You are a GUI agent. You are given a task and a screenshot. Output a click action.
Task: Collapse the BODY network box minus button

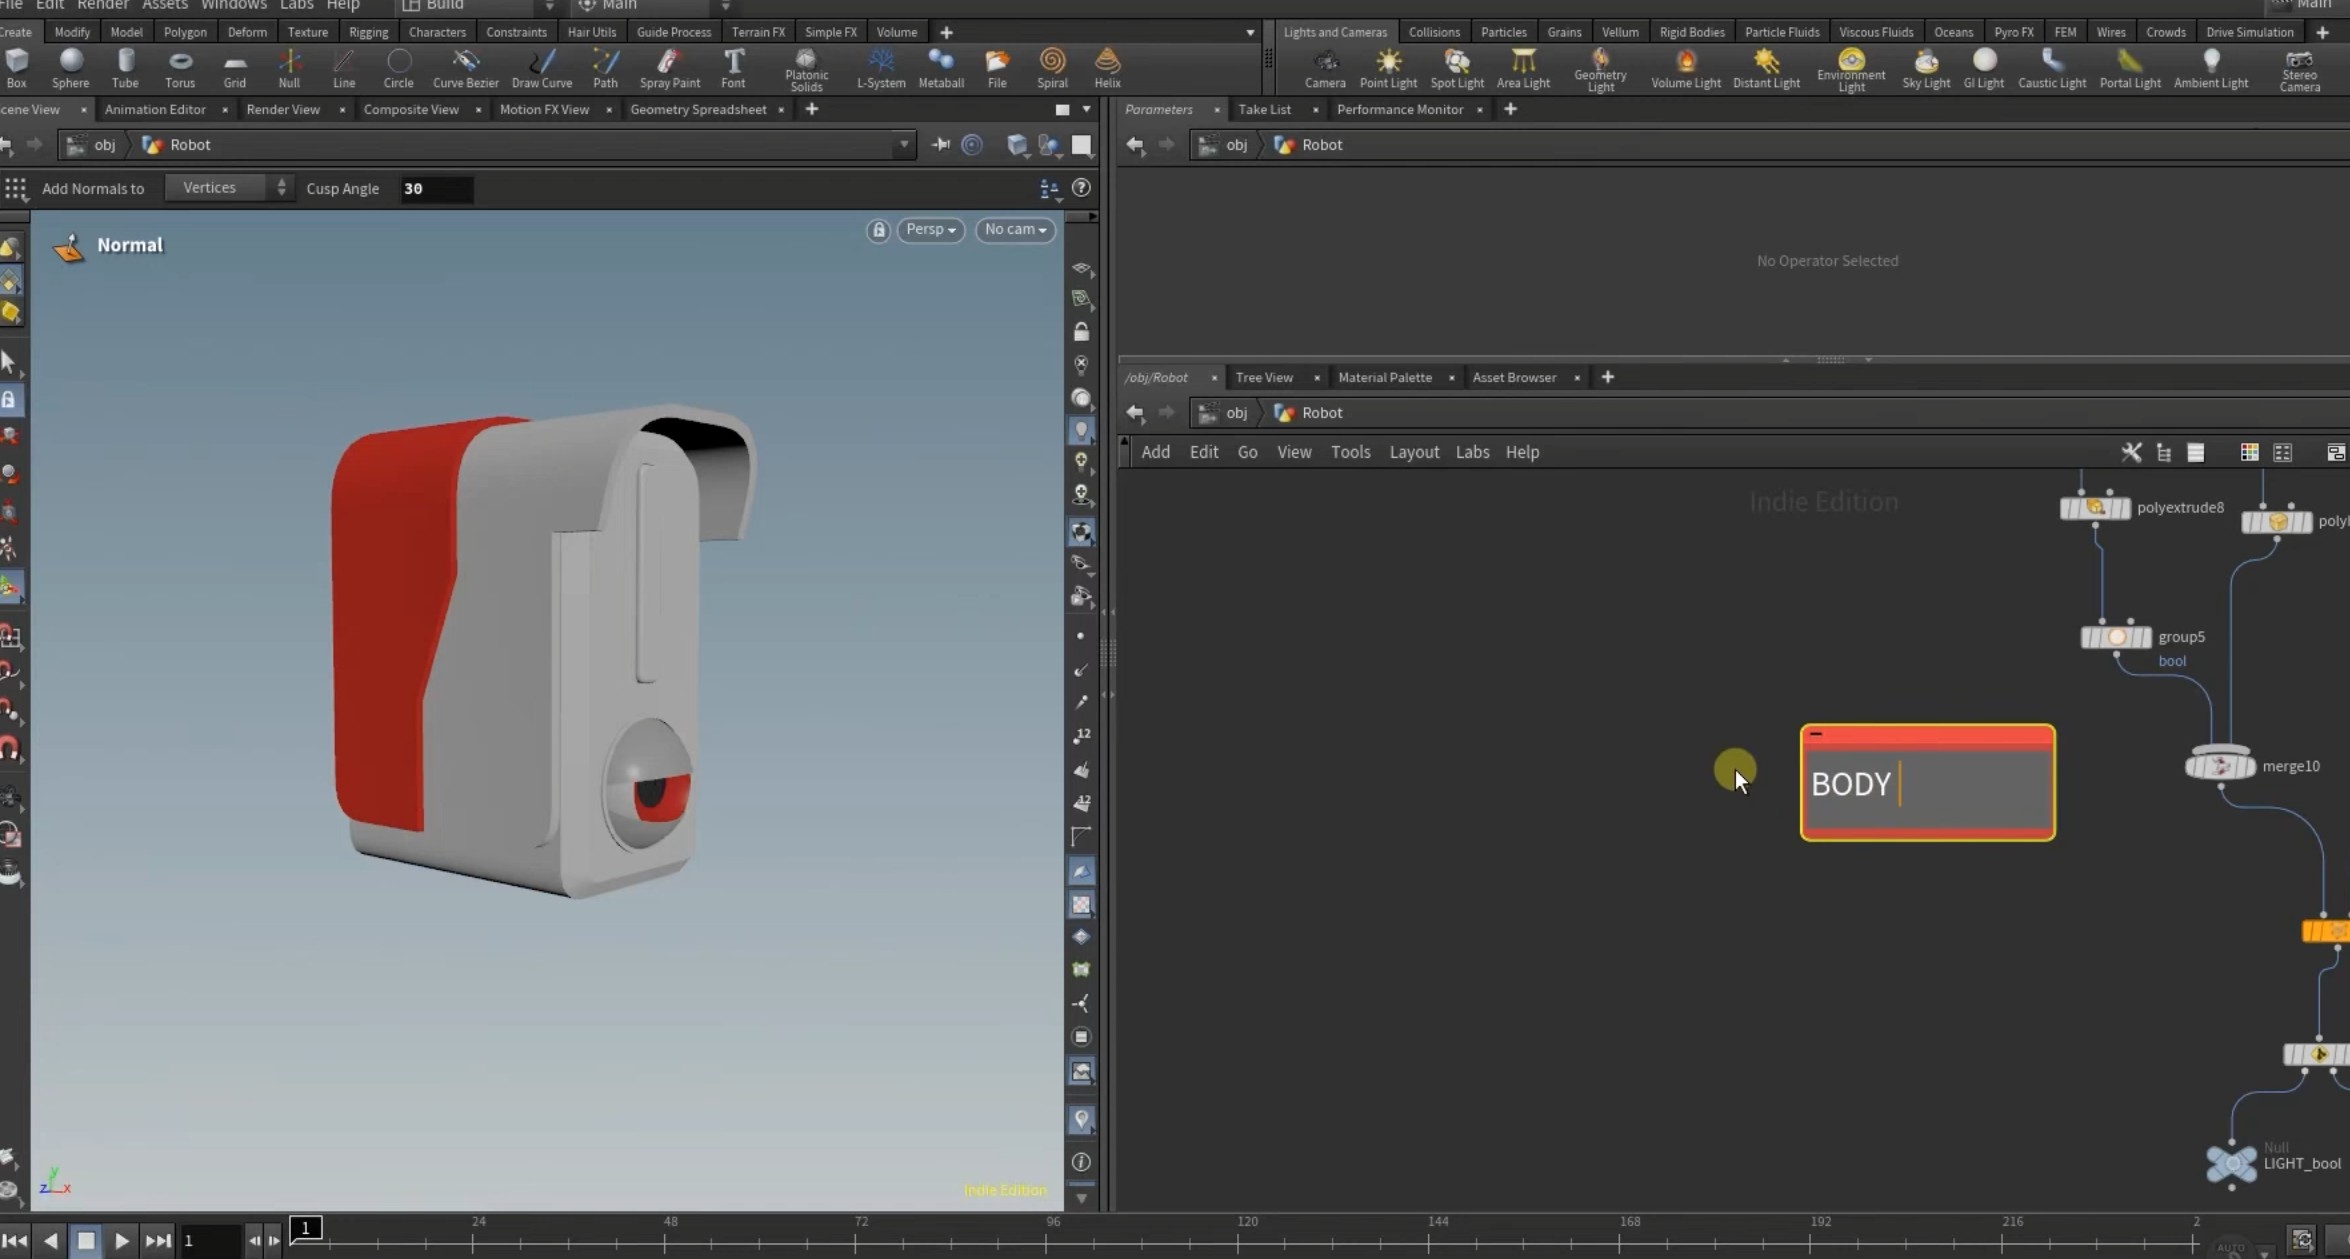point(1816,734)
